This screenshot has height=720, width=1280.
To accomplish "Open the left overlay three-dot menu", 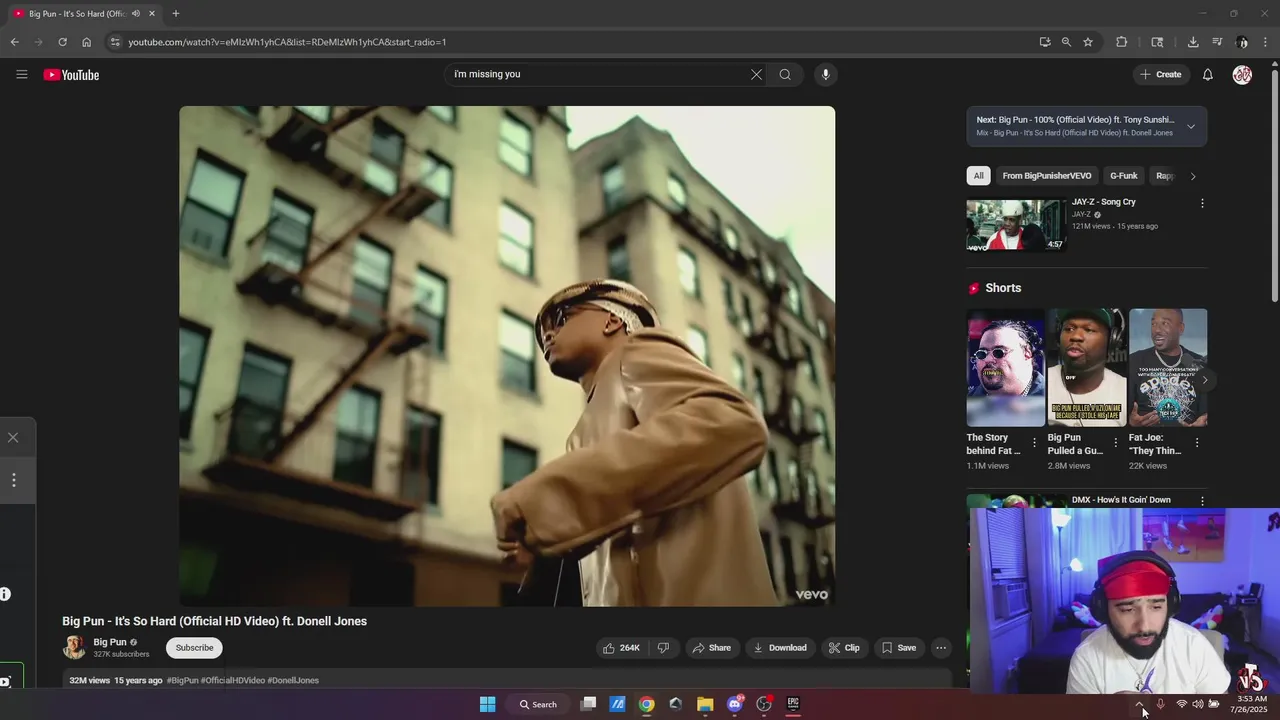I will pos(14,480).
